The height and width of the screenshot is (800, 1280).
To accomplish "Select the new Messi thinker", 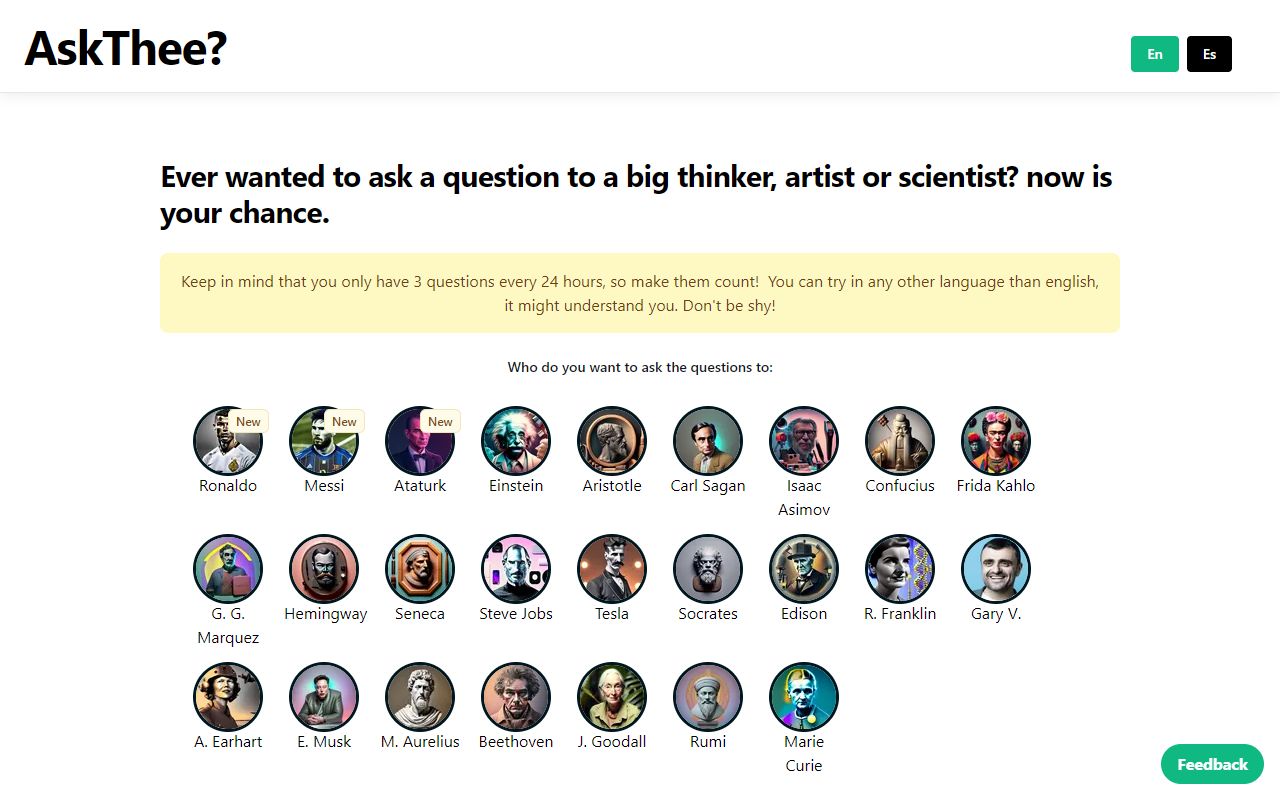I will [323, 440].
